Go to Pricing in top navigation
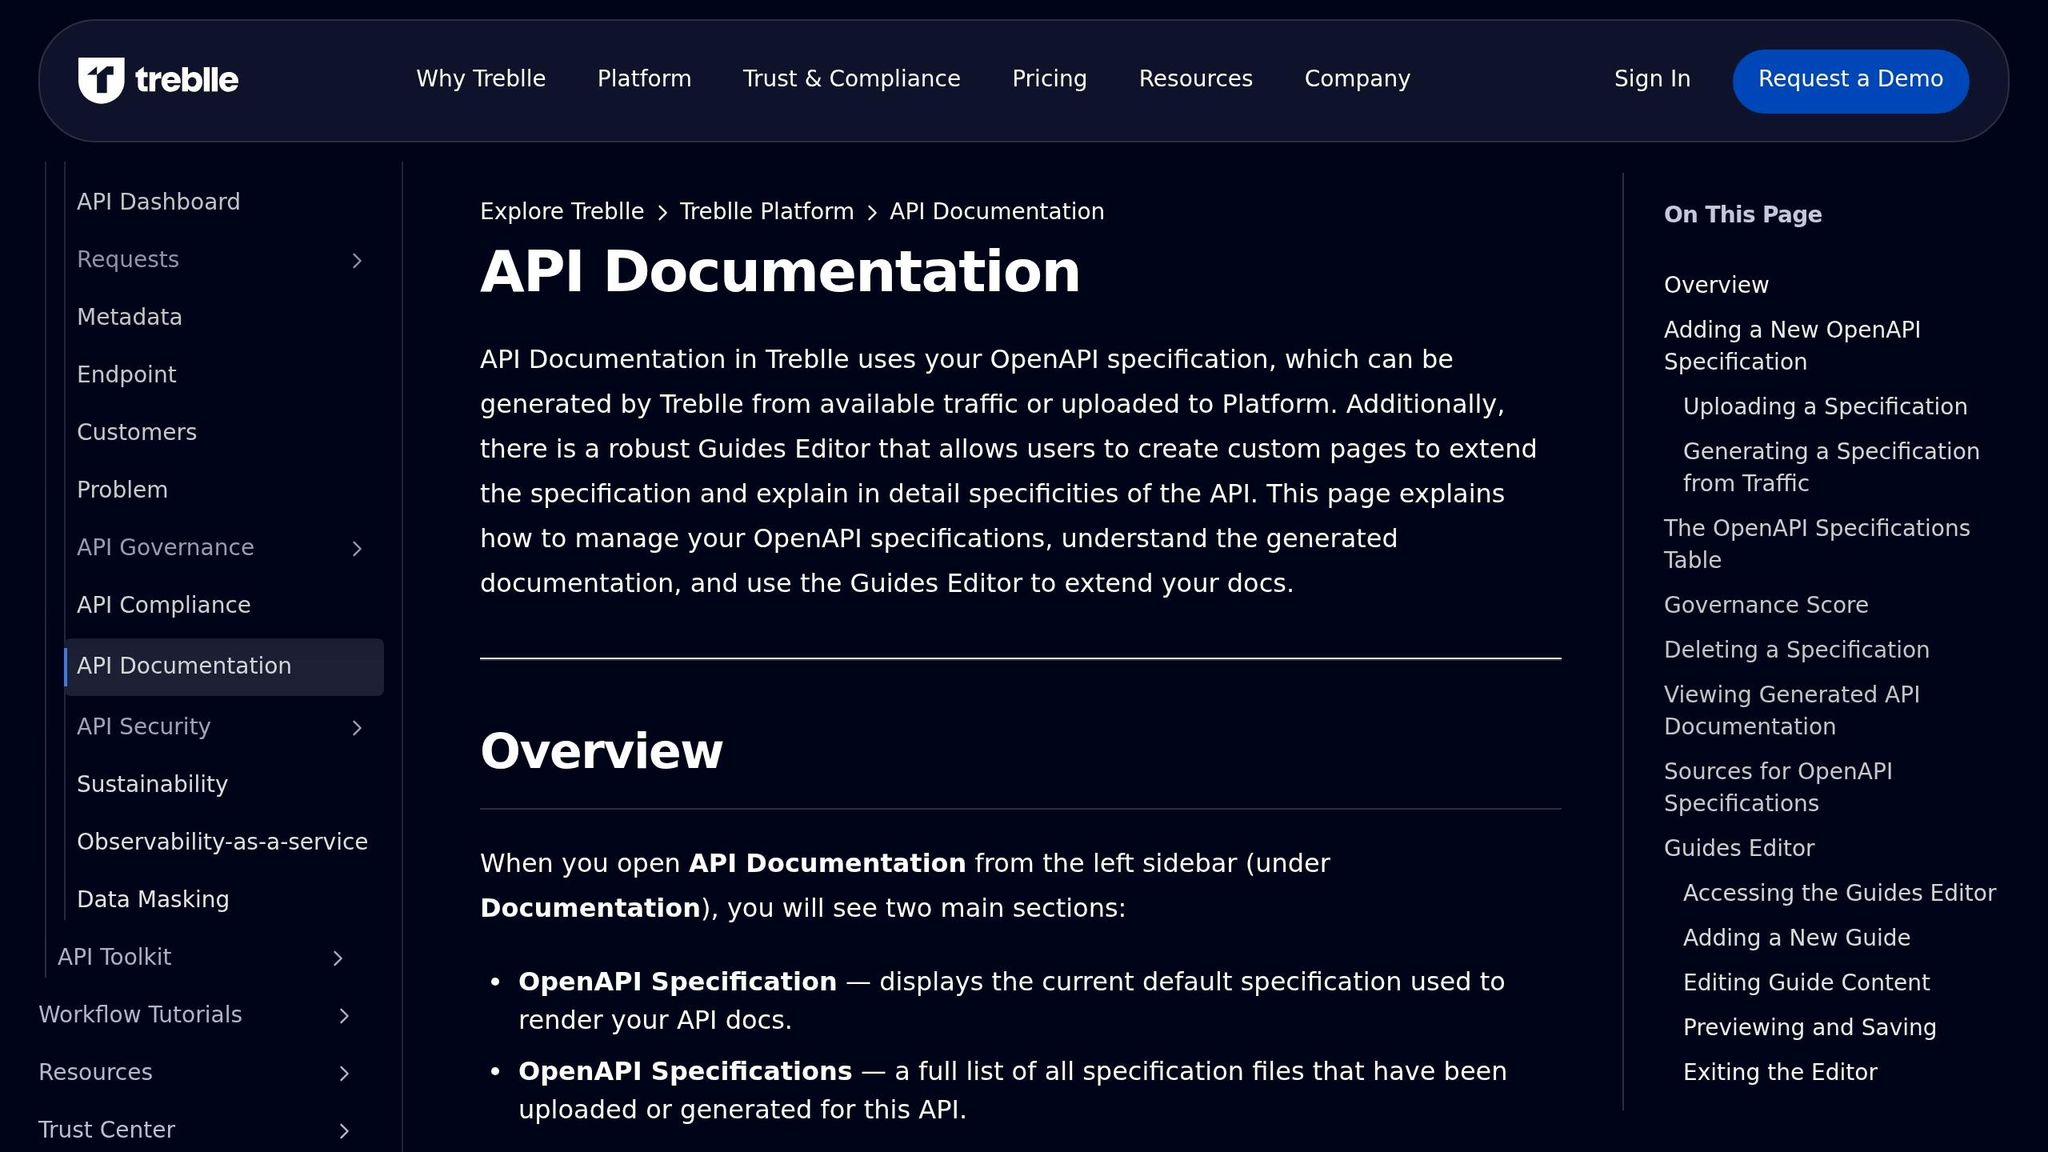 (x=1049, y=79)
